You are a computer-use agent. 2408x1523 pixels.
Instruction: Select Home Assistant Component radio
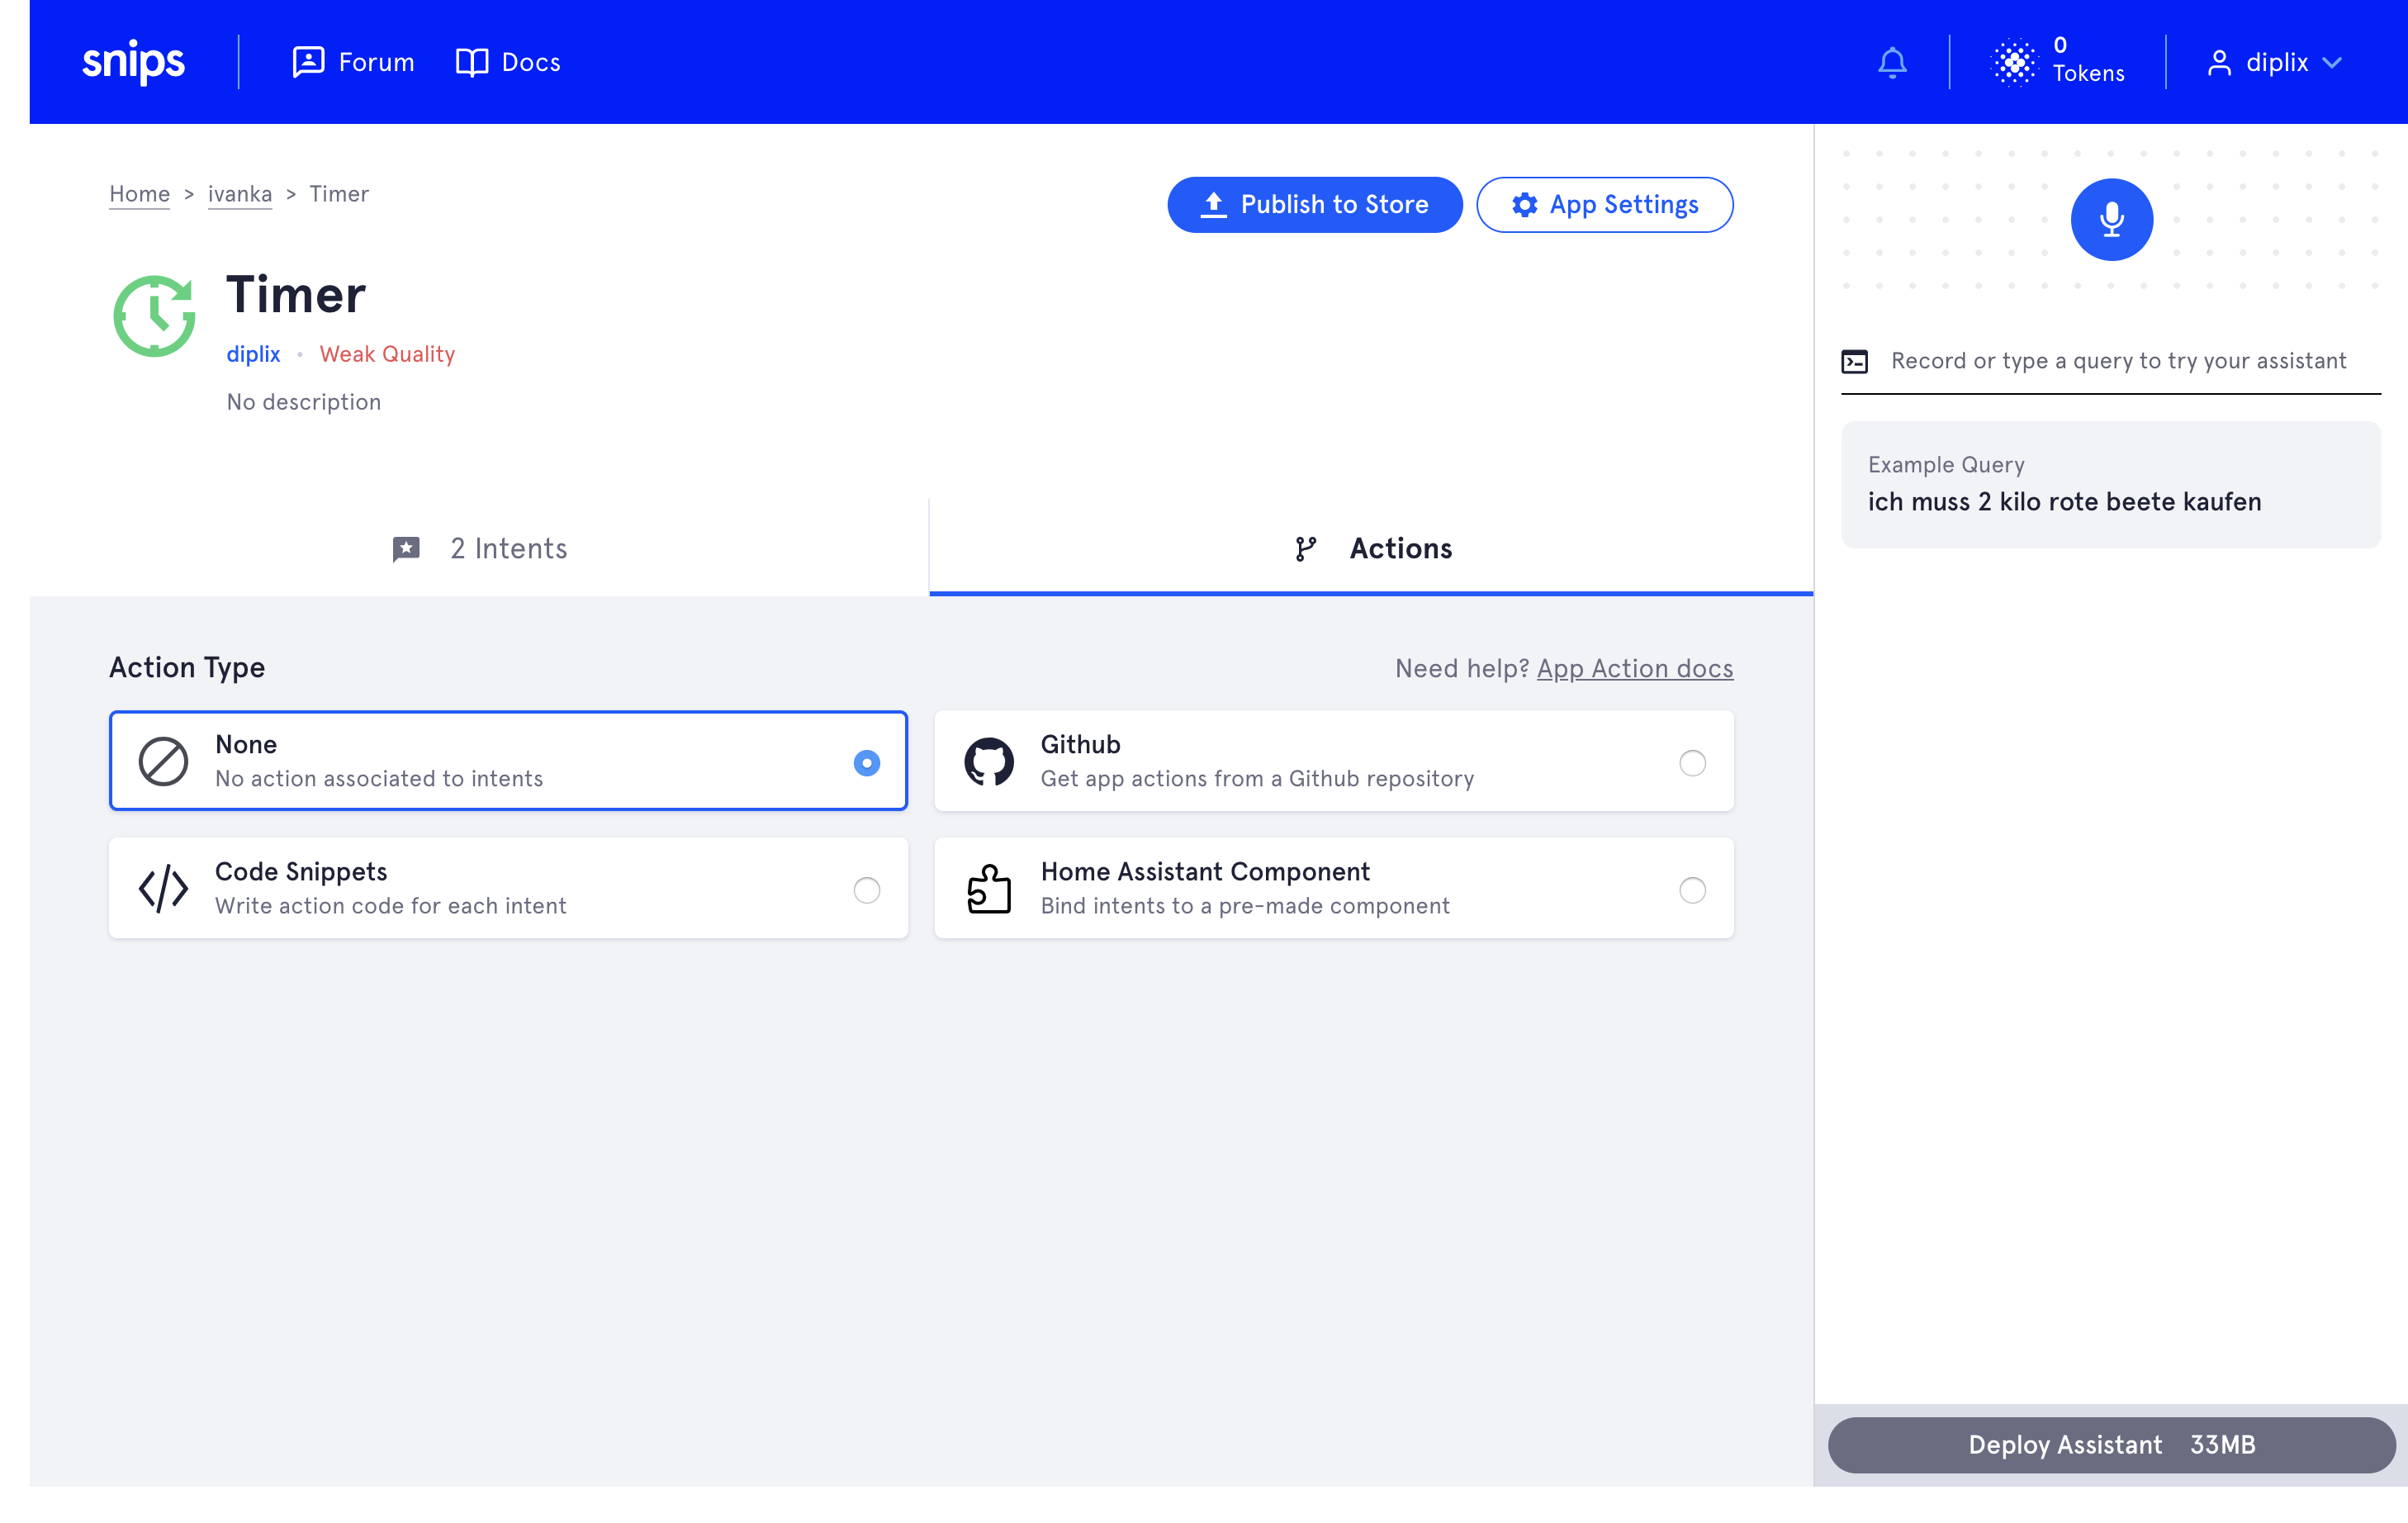tap(1692, 889)
